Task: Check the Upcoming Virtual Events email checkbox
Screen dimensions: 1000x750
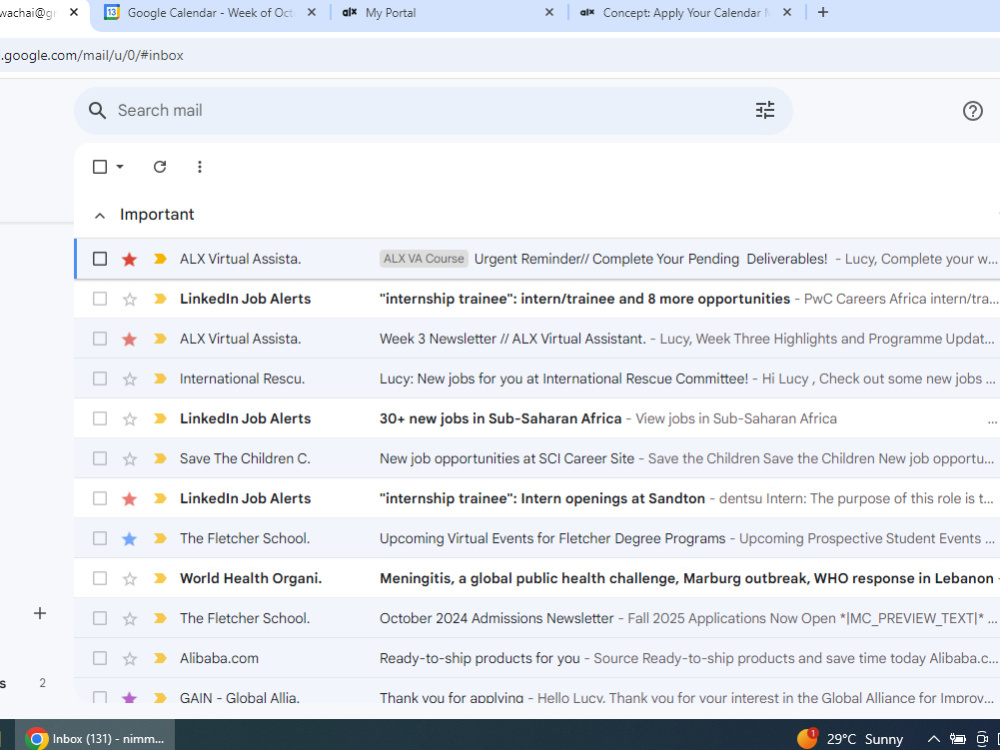Action: click(99, 539)
